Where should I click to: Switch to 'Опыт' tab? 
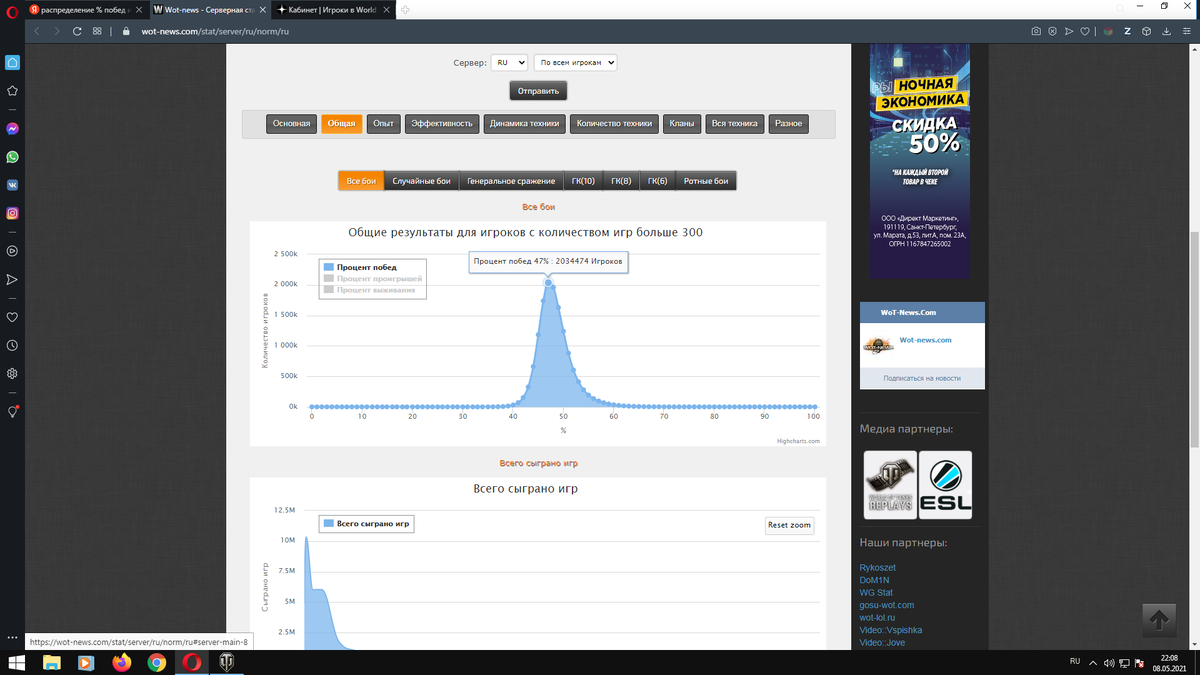383,124
